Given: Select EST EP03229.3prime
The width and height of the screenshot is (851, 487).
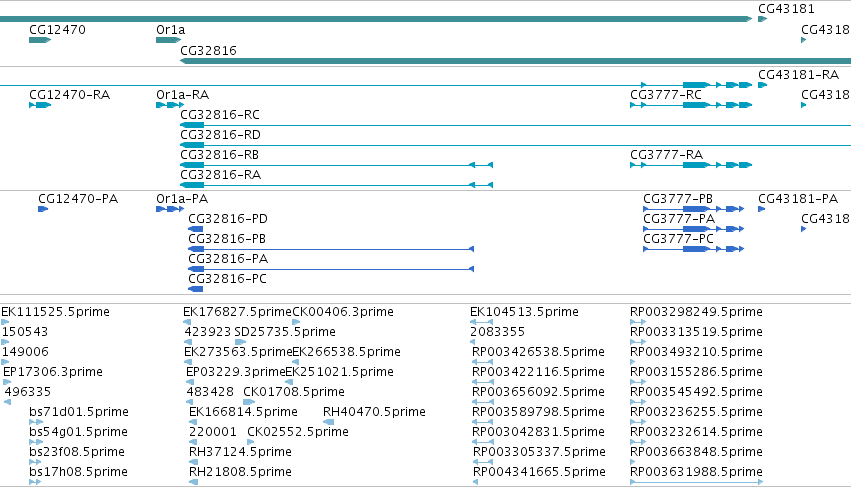Looking at the screenshot, I should coord(236,372).
